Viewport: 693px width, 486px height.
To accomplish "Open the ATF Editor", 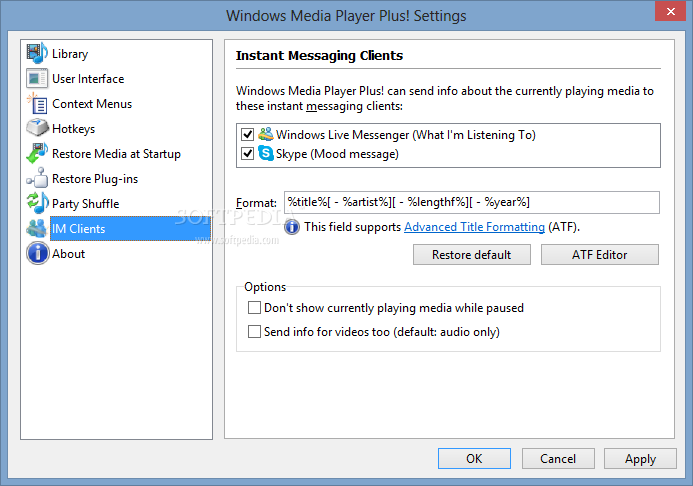I will click(600, 254).
